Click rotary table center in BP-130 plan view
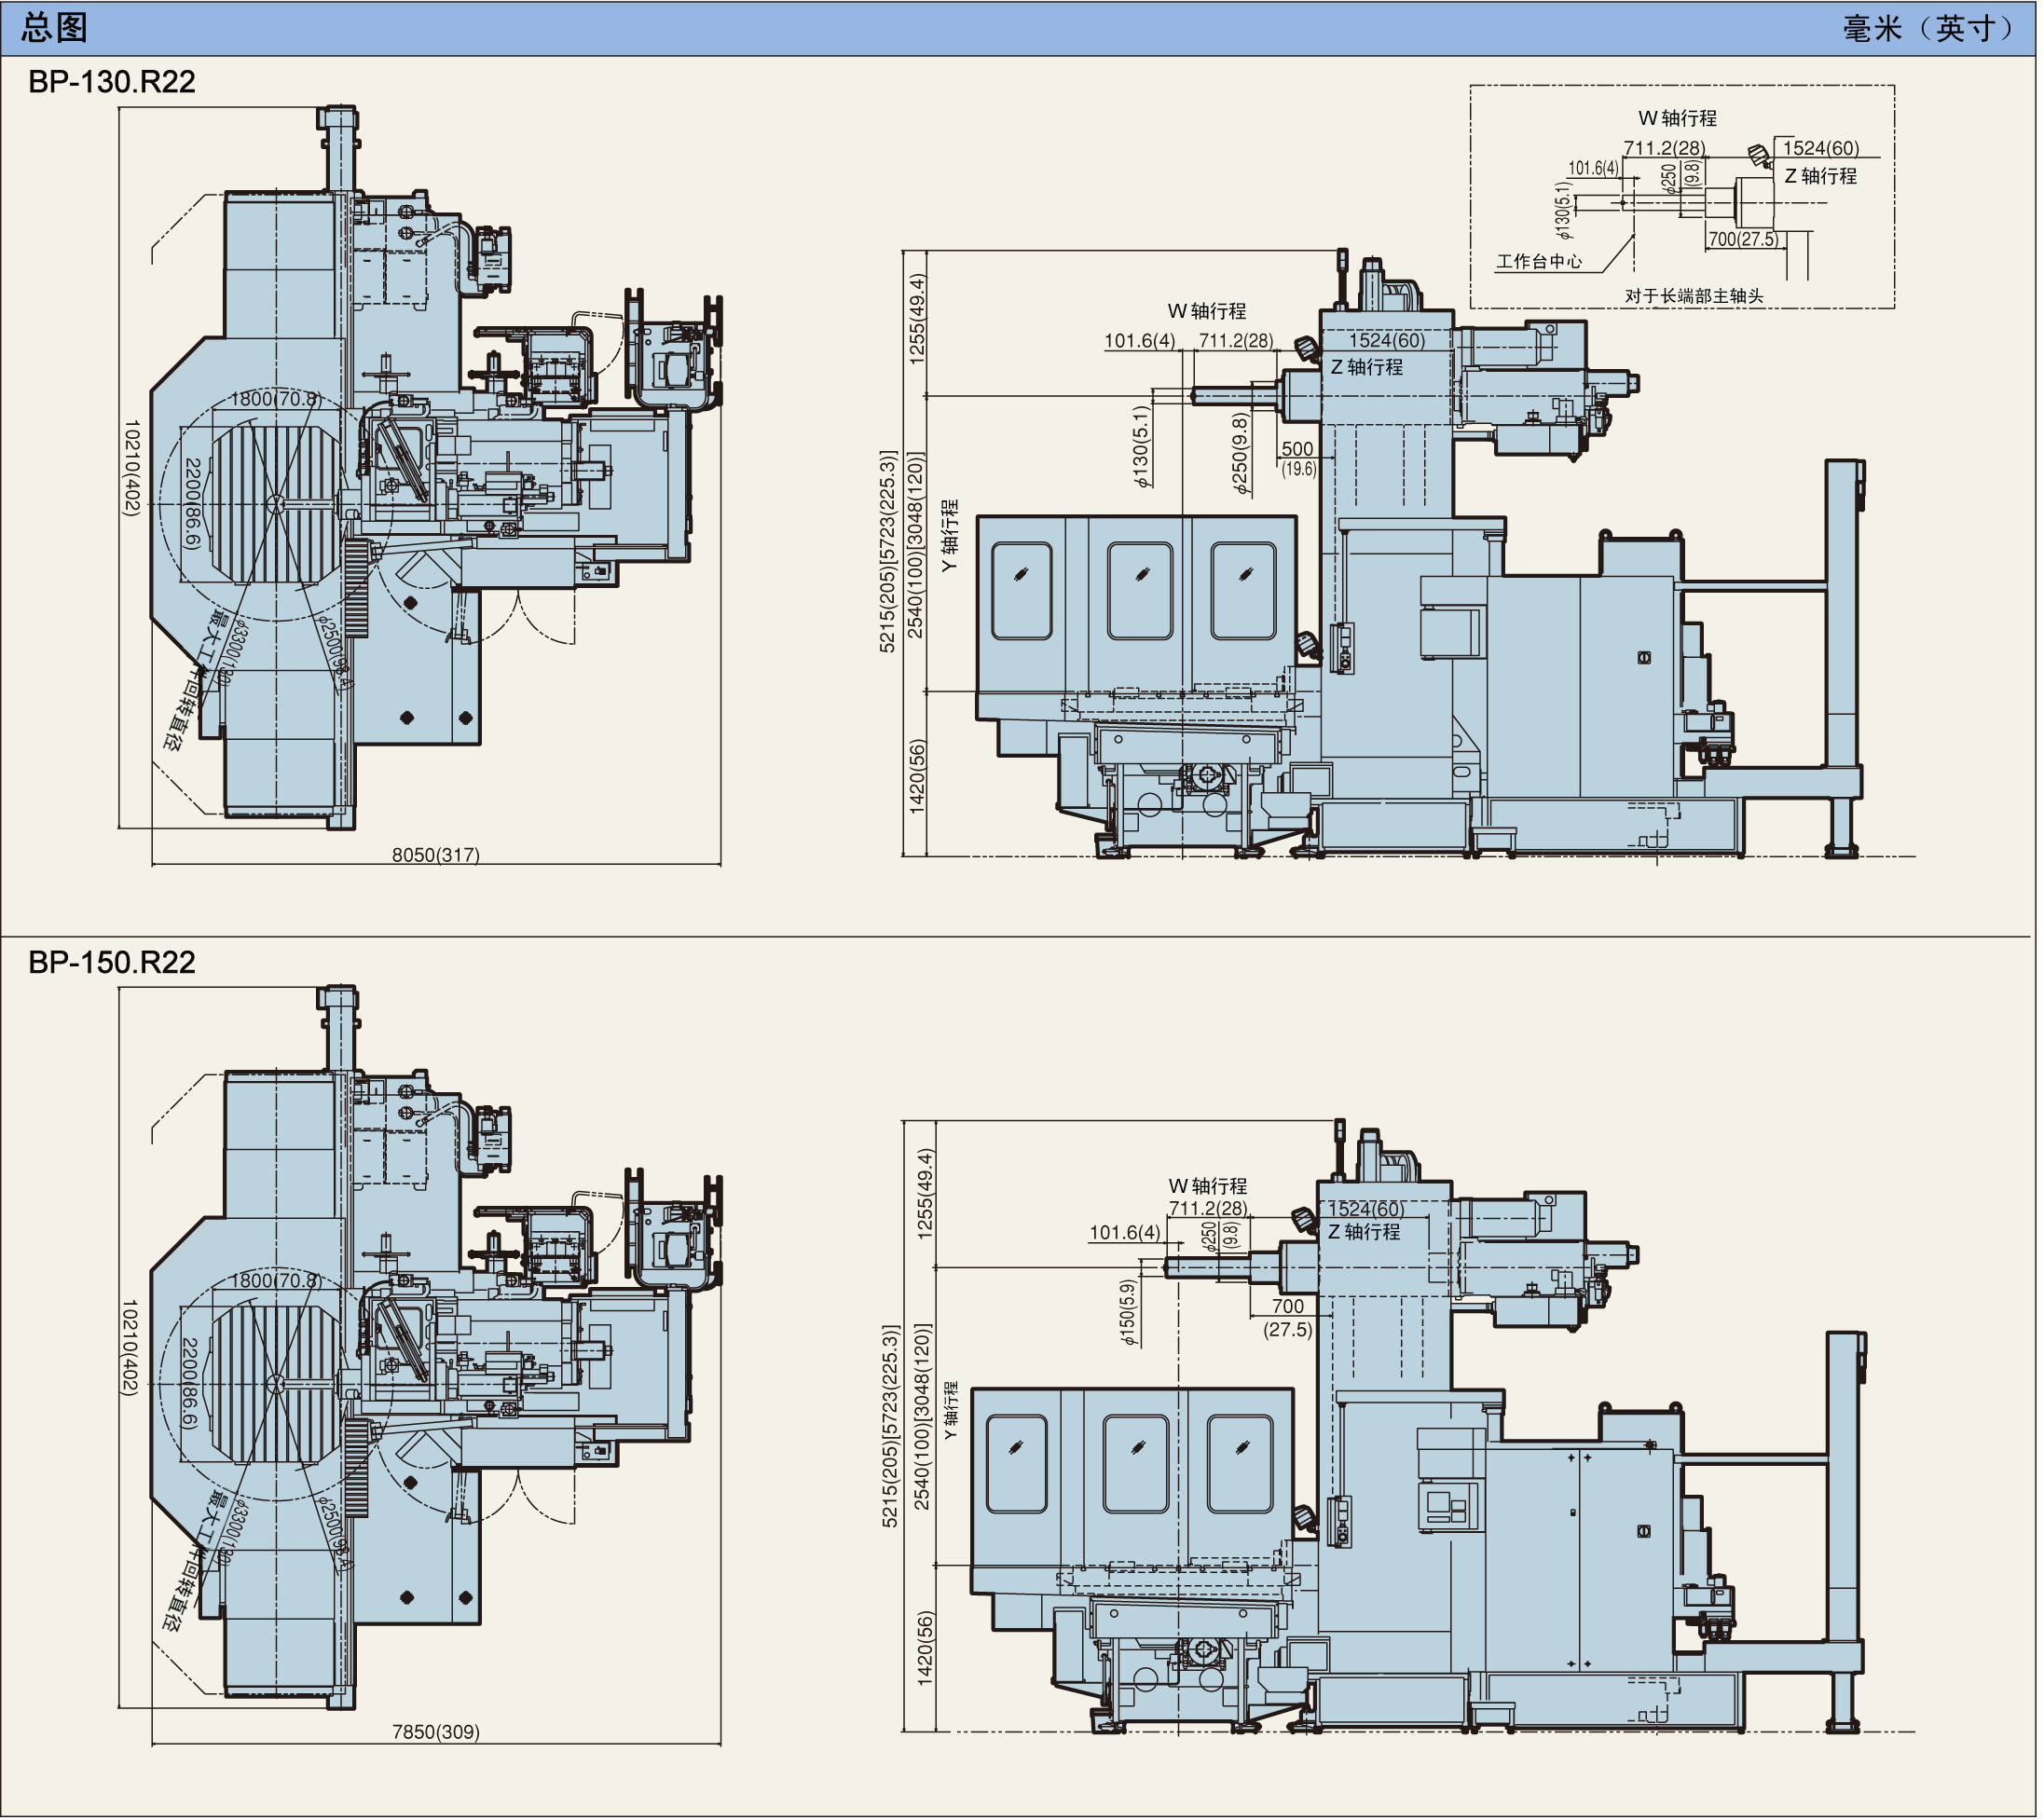The width and height of the screenshot is (2044, 1820). click(x=277, y=505)
